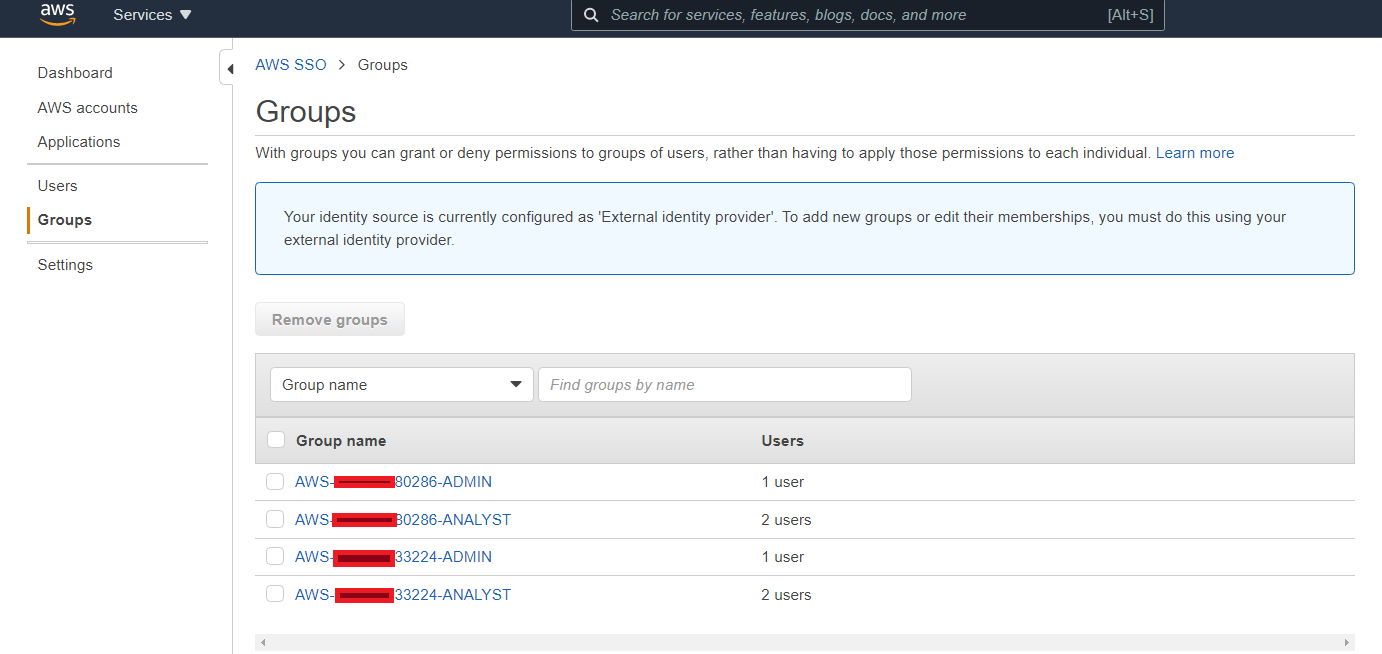This screenshot has height=654, width=1382.
Task: Check the box for 80286-ANALYST group
Action: tap(275, 519)
